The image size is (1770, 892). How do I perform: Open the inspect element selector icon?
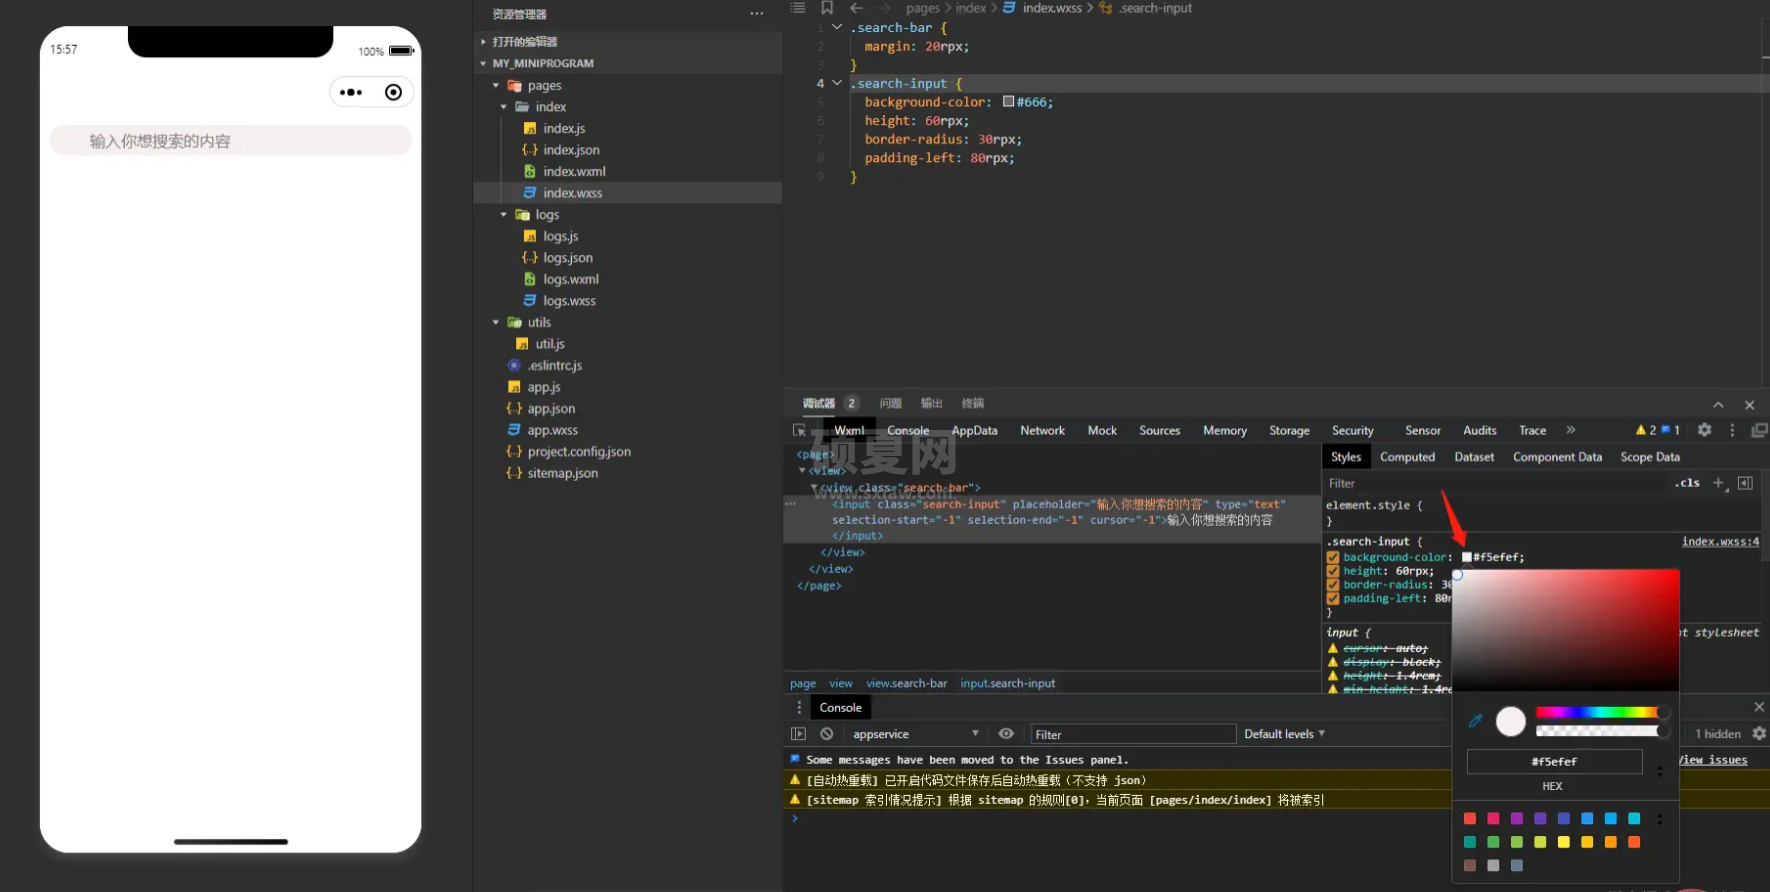pos(799,430)
